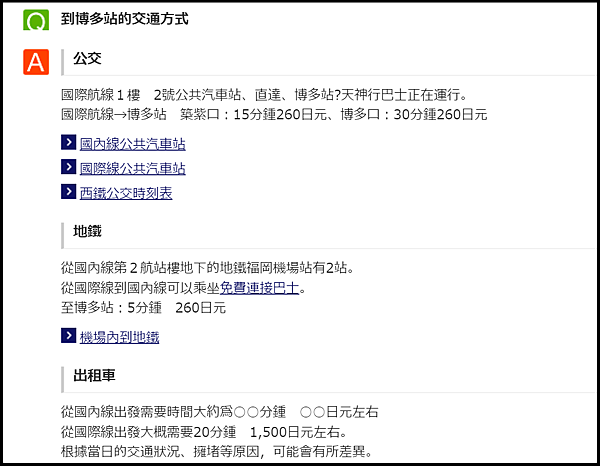
Task: Click the line starting 國際航線１樓
Action: (x=264, y=95)
